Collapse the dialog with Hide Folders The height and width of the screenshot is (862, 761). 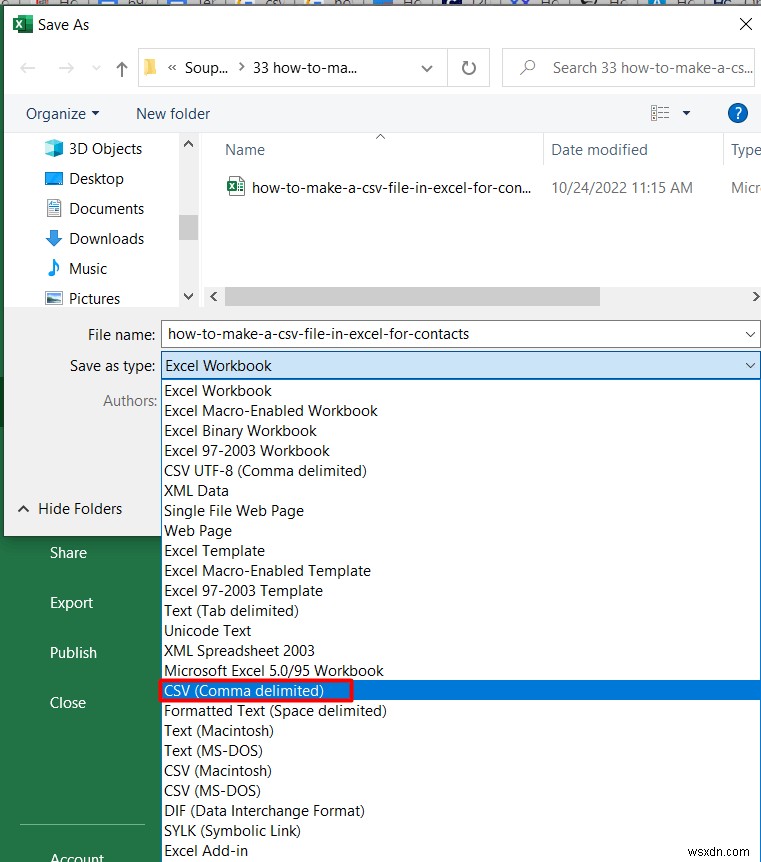tap(80, 508)
